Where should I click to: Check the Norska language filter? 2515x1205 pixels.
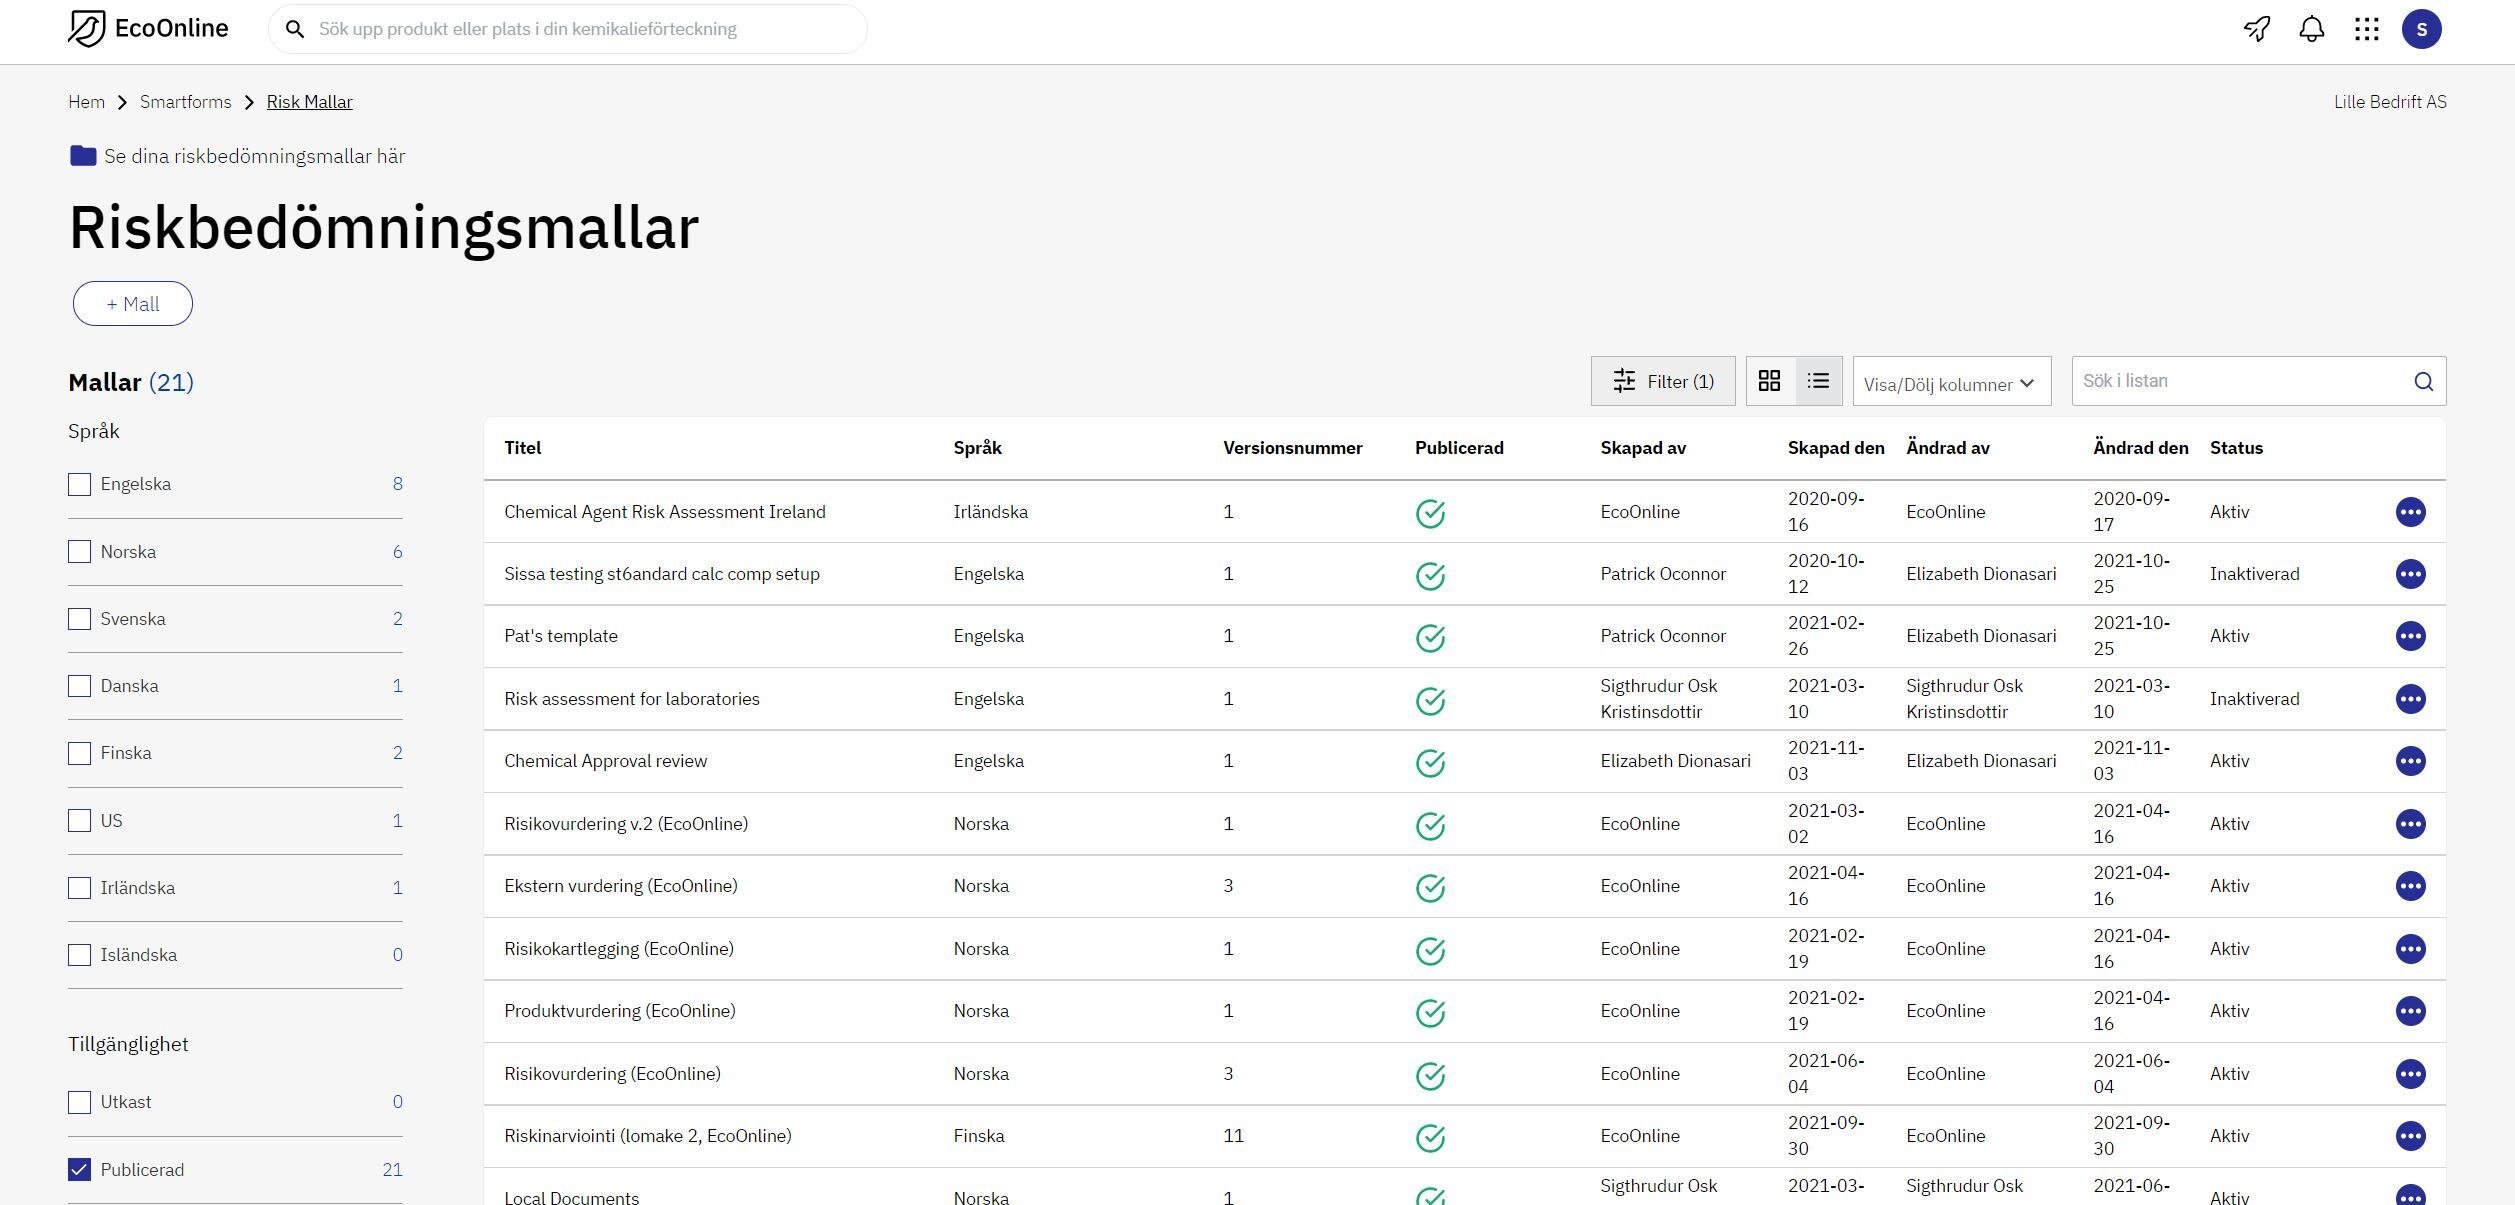tap(80, 552)
